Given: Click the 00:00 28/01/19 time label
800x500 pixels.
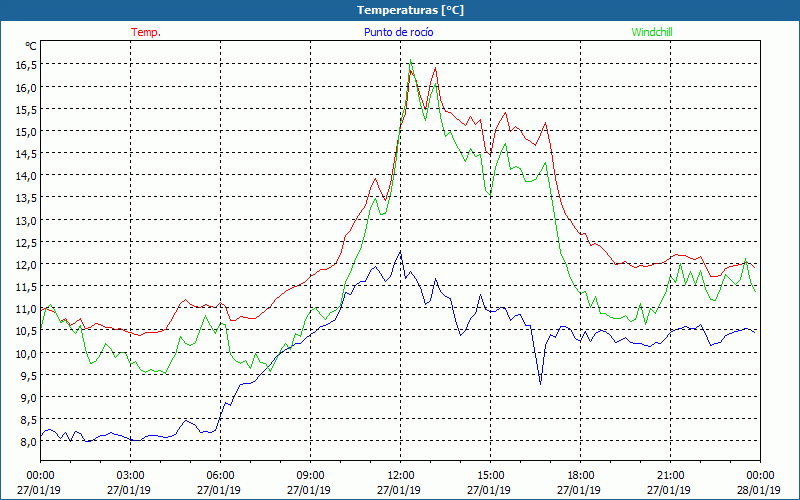Looking at the screenshot, I should [x=759, y=483].
